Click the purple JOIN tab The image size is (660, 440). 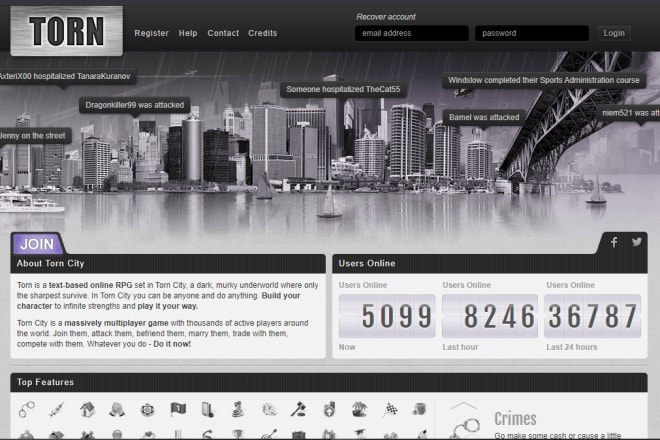click(37, 244)
